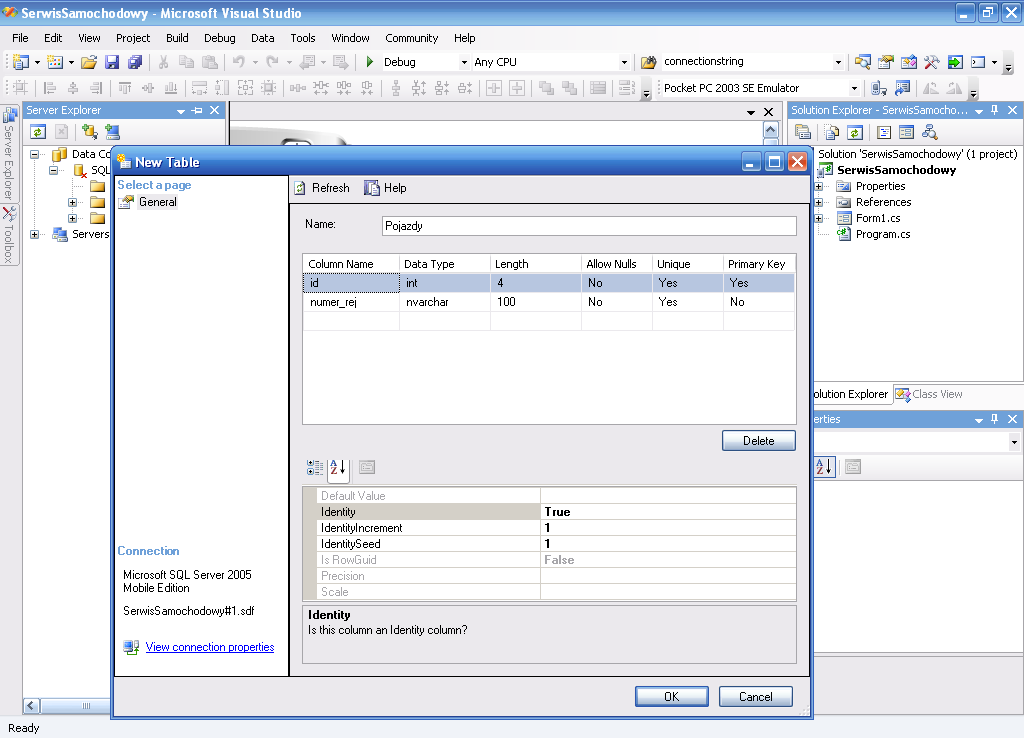The height and width of the screenshot is (738, 1024).
Task: Expand References node in Solution Explorer
Action: tap(818, 202)
